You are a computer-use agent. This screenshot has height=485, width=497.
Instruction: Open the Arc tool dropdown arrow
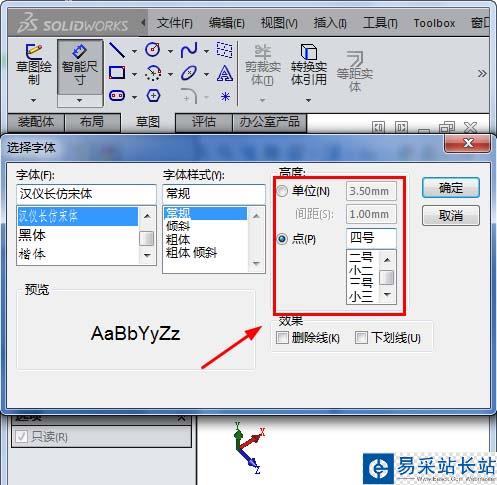pos(170,74)
